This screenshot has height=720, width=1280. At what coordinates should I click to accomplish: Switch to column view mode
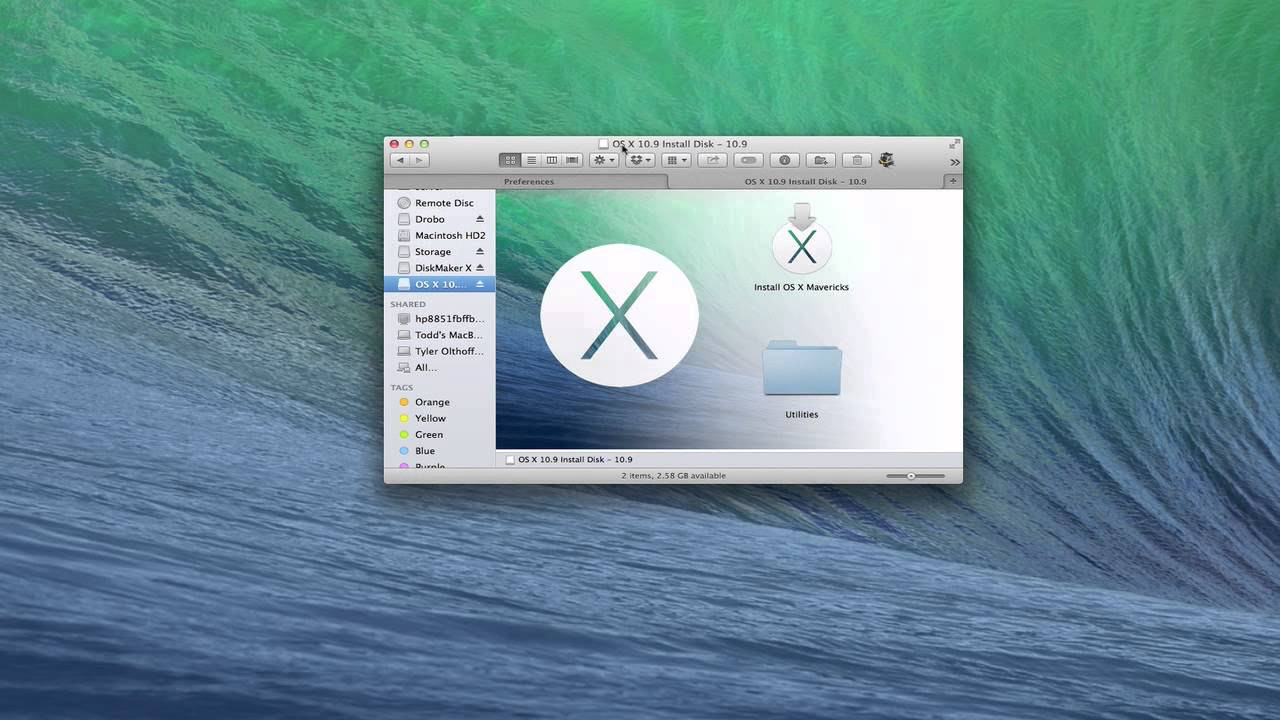[x=551, y=160]
